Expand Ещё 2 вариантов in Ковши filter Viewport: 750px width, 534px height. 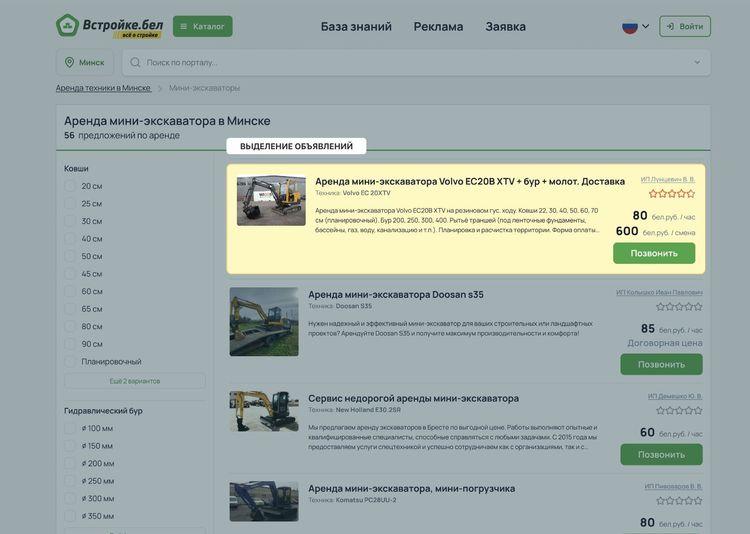click(135, 381)
